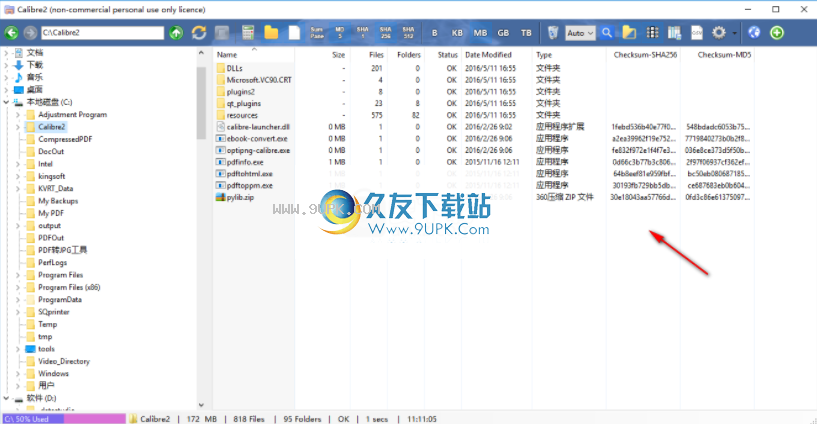Expand the Calibre2 tree node
Image resolution: width=817 pixels, height=424 pixels.
(18, 127)
